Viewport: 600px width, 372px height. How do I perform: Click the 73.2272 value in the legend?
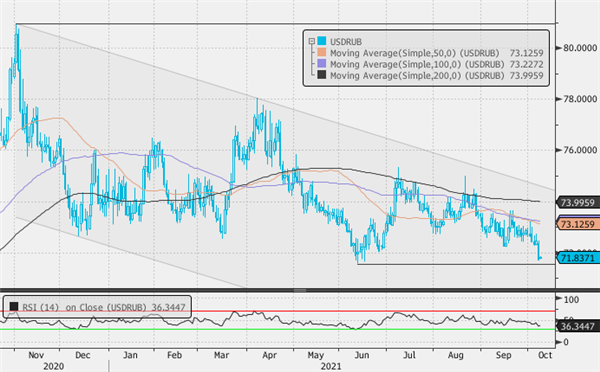tap(527, 64)
